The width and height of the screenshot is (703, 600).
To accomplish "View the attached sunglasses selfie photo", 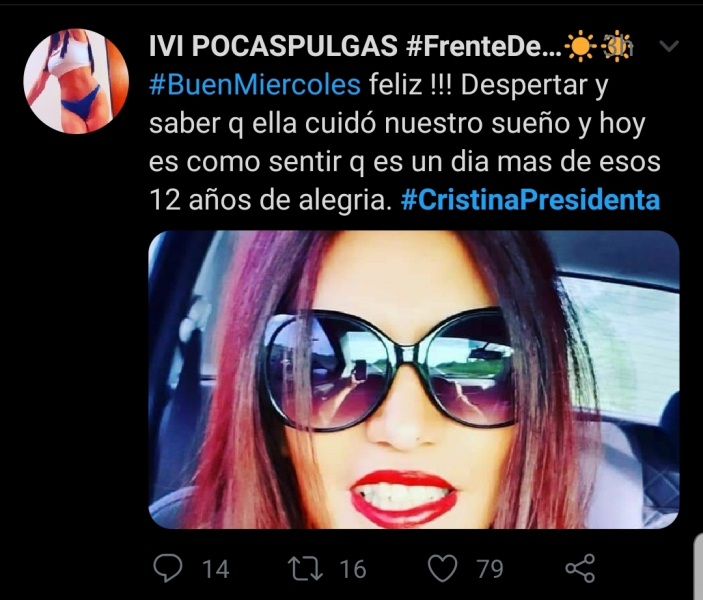I will pos(414,379).
